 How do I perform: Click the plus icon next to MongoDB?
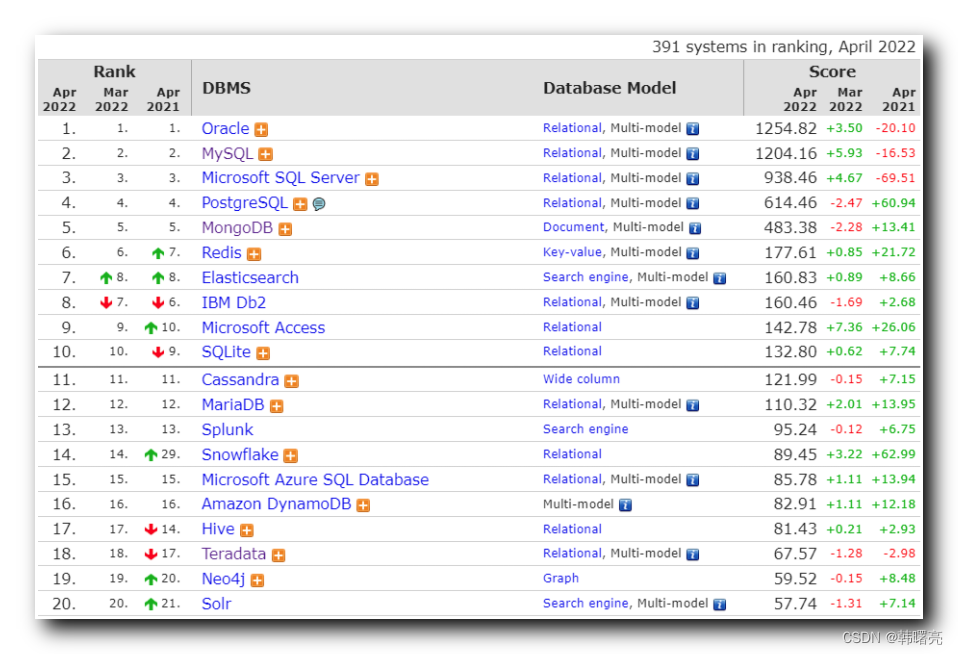(285, 229)
